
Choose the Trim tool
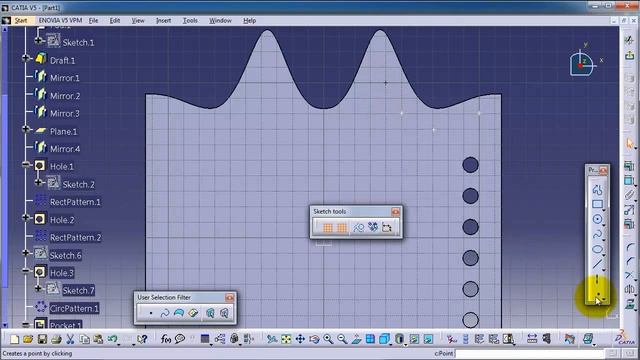[x=629, y=276]
